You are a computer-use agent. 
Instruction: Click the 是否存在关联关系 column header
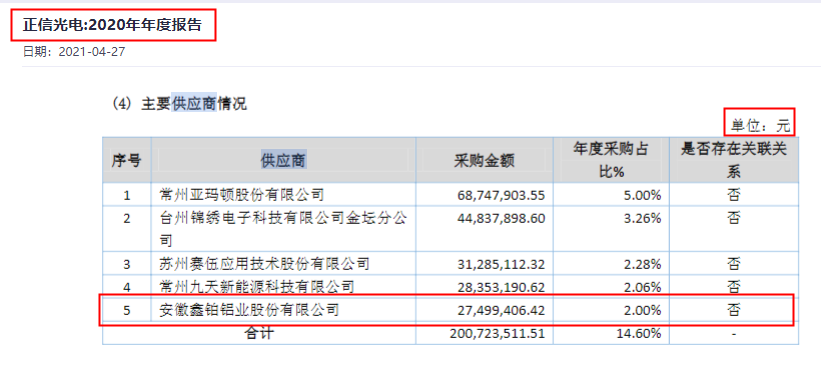(734, 160)
